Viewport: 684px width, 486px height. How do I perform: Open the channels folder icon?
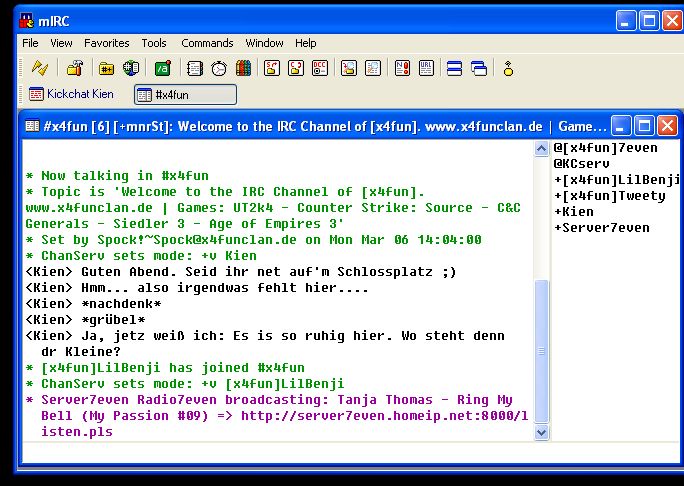coord(105,68)
